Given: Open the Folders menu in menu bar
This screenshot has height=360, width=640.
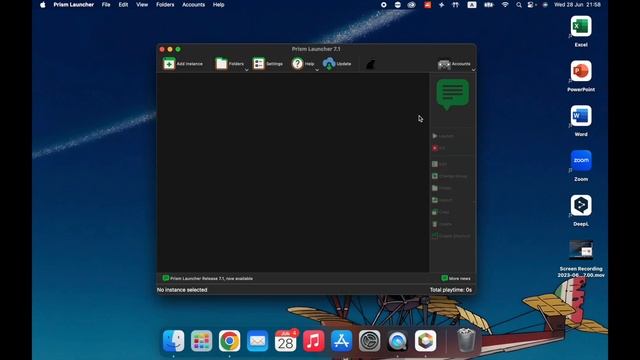Looking at the screenshot, I should point(165,5).
